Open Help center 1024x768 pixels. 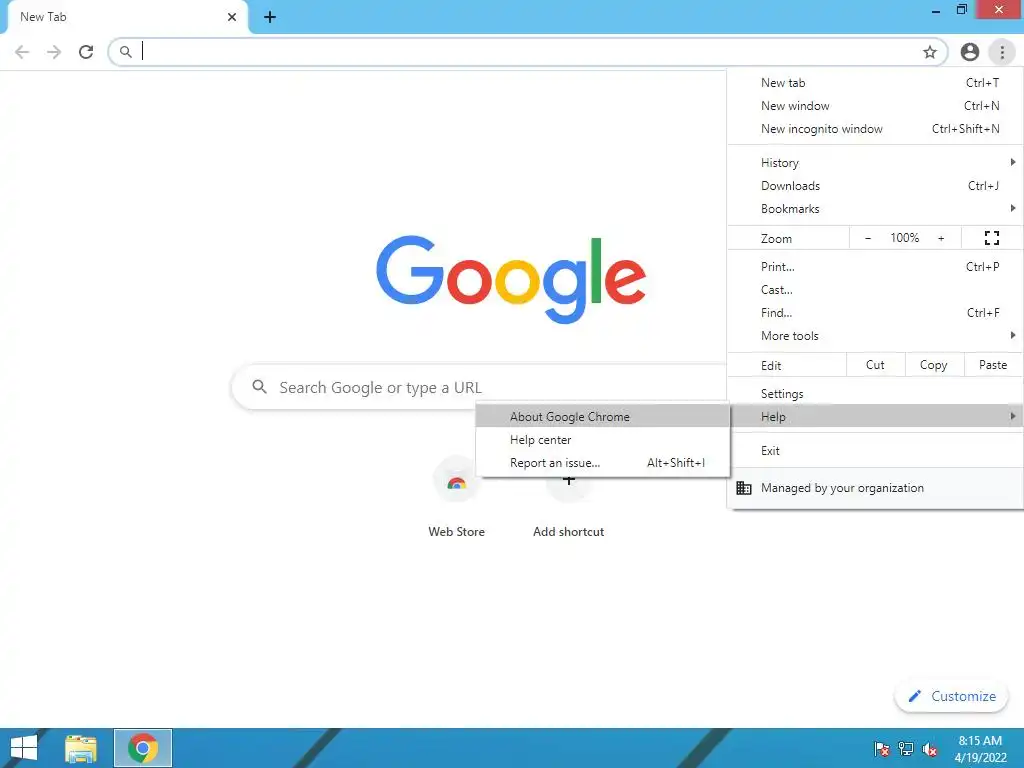[602, 440]
